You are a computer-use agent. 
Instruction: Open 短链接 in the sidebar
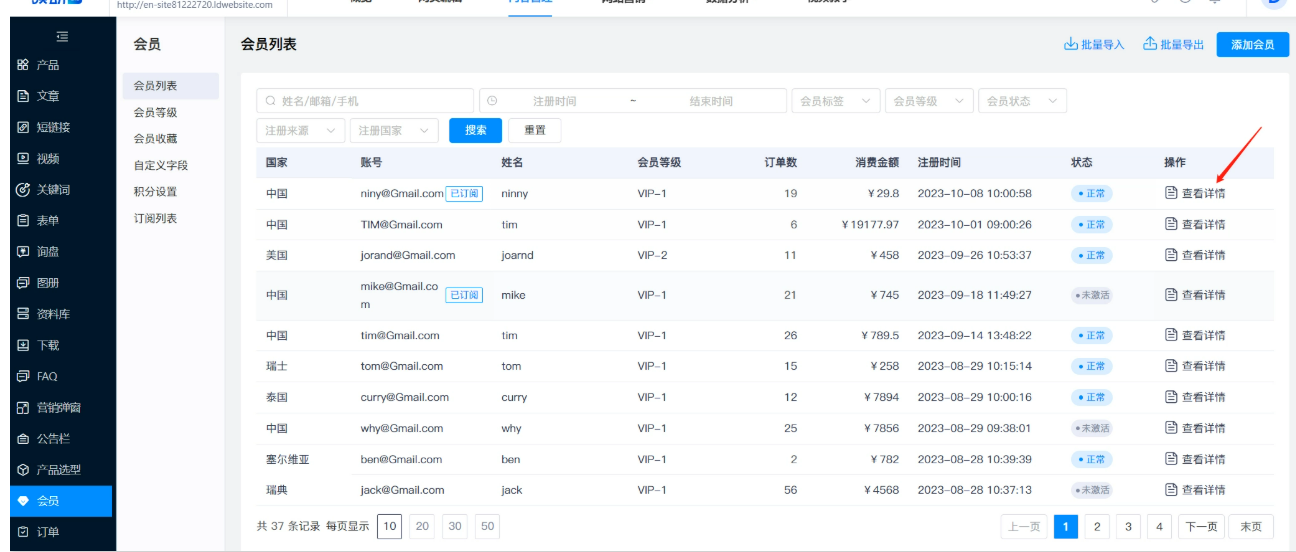(x=53, y=127)
